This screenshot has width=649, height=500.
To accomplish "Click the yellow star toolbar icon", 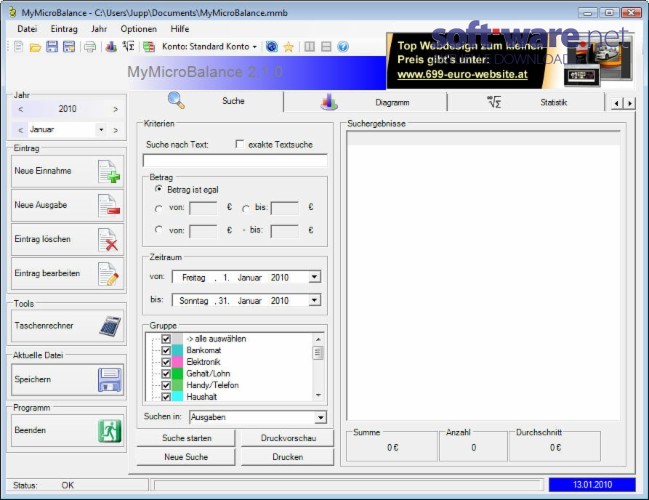I will [288, 47].
